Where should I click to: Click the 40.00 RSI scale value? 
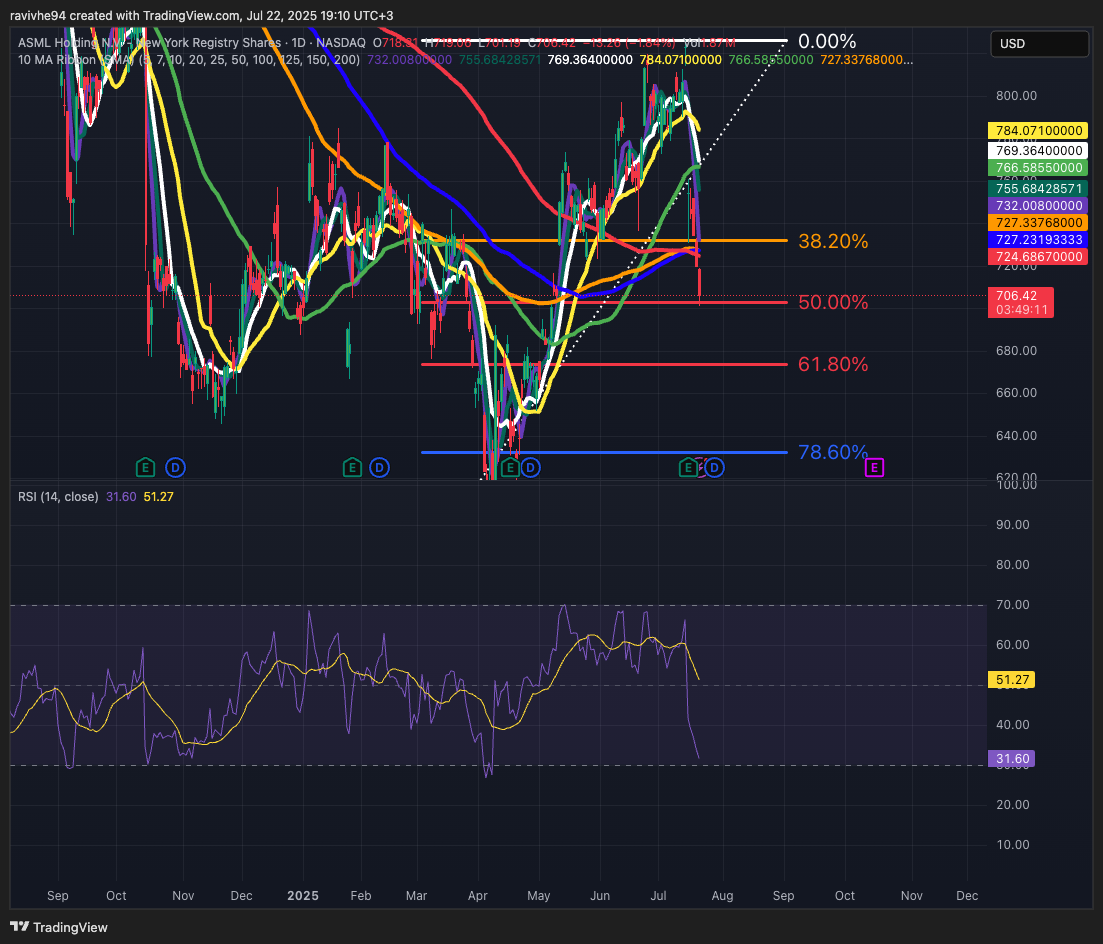1013,725
